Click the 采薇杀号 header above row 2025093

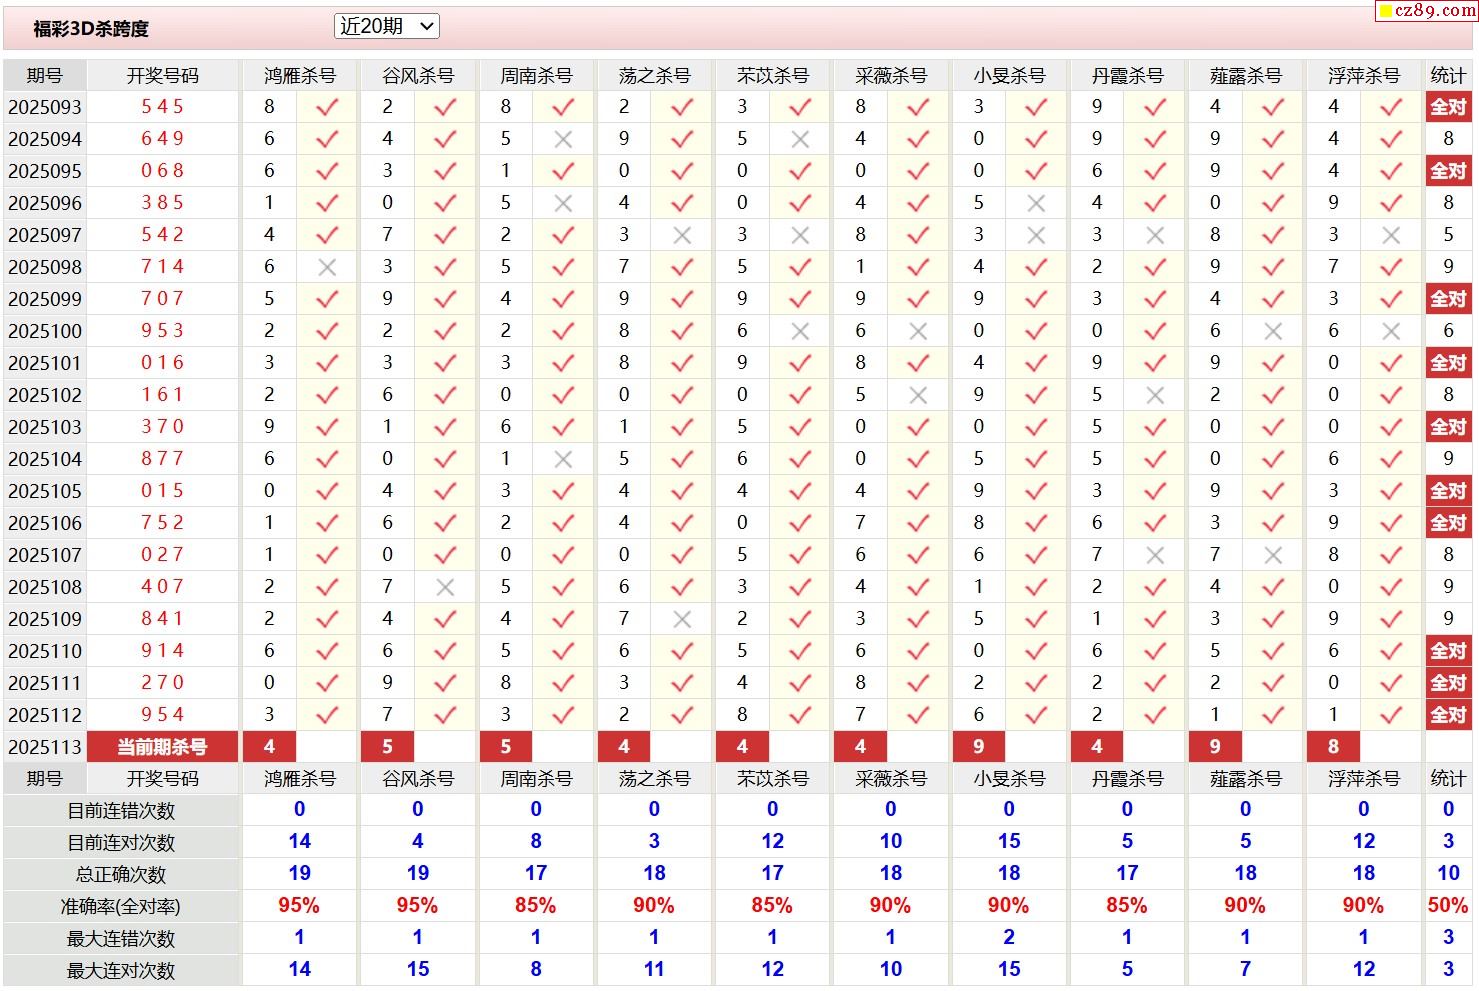pyautogui.click(x=891, y=76)
